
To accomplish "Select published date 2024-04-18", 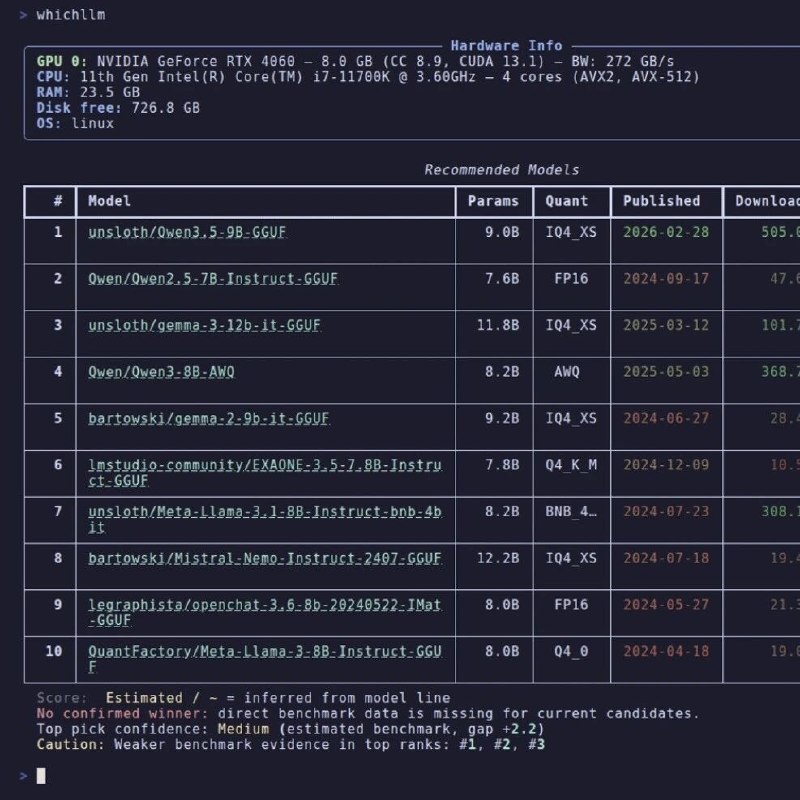I will [x=666, y=652].
